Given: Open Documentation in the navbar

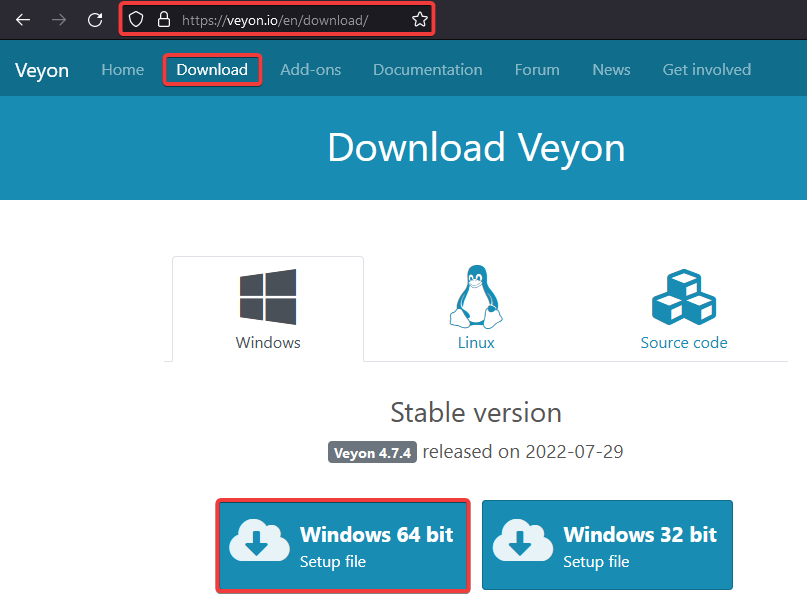Looking at the screenshot, I should click(427, 70).
